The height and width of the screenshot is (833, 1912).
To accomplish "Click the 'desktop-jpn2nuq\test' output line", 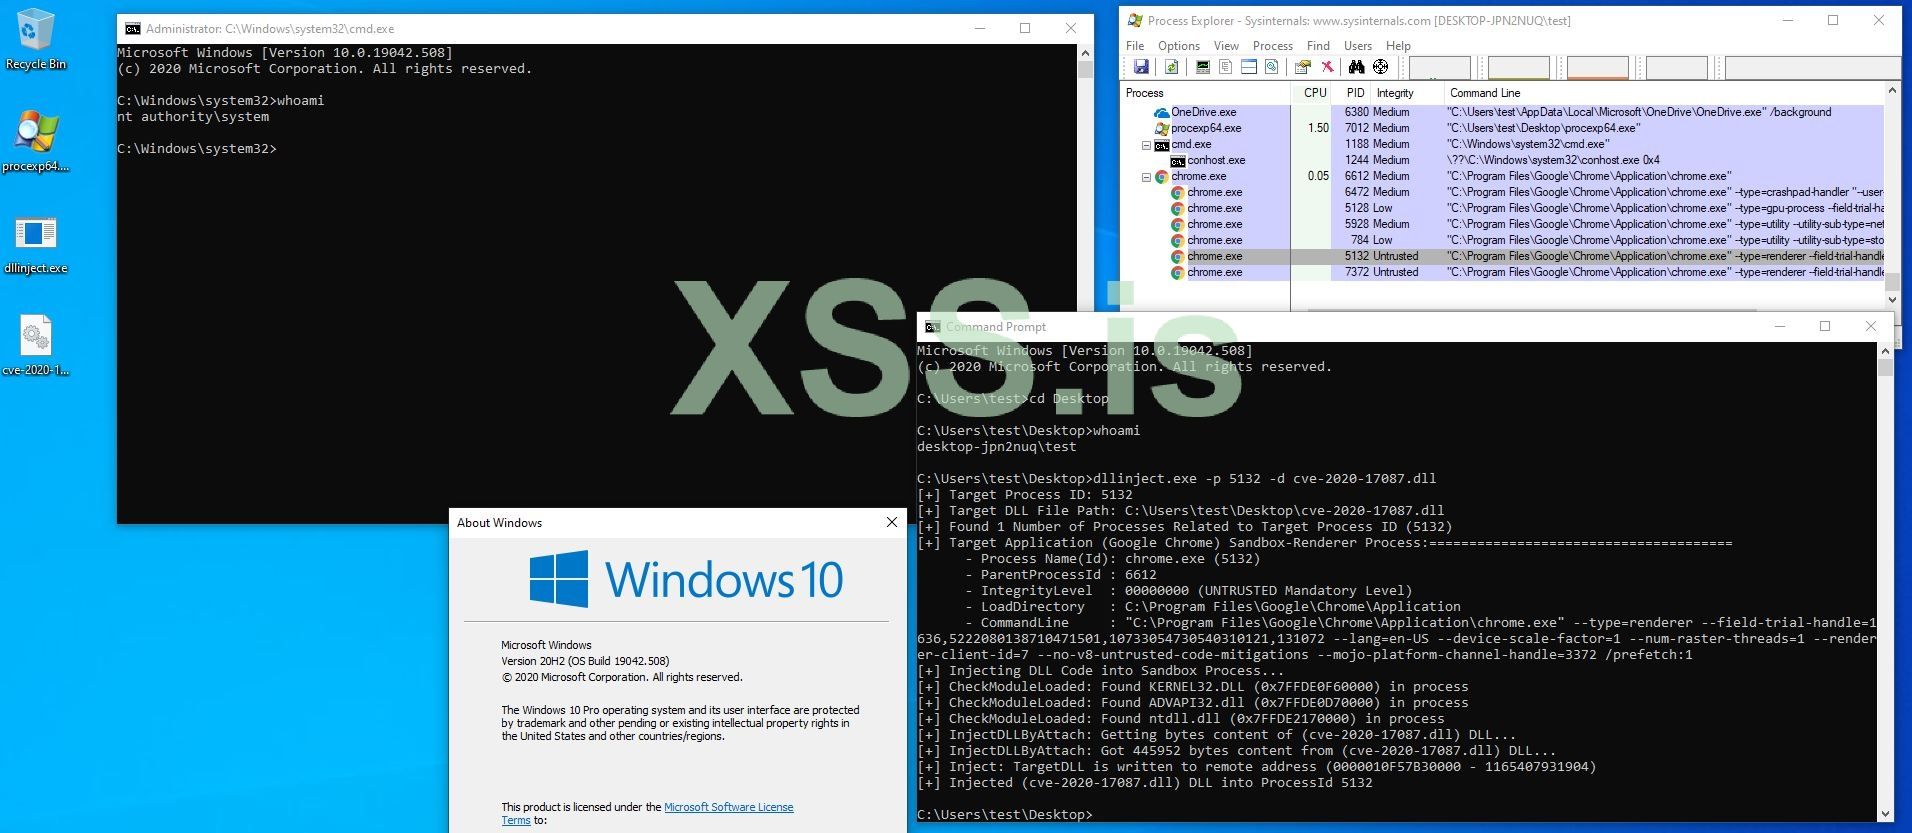I will [x=997, y=447].
